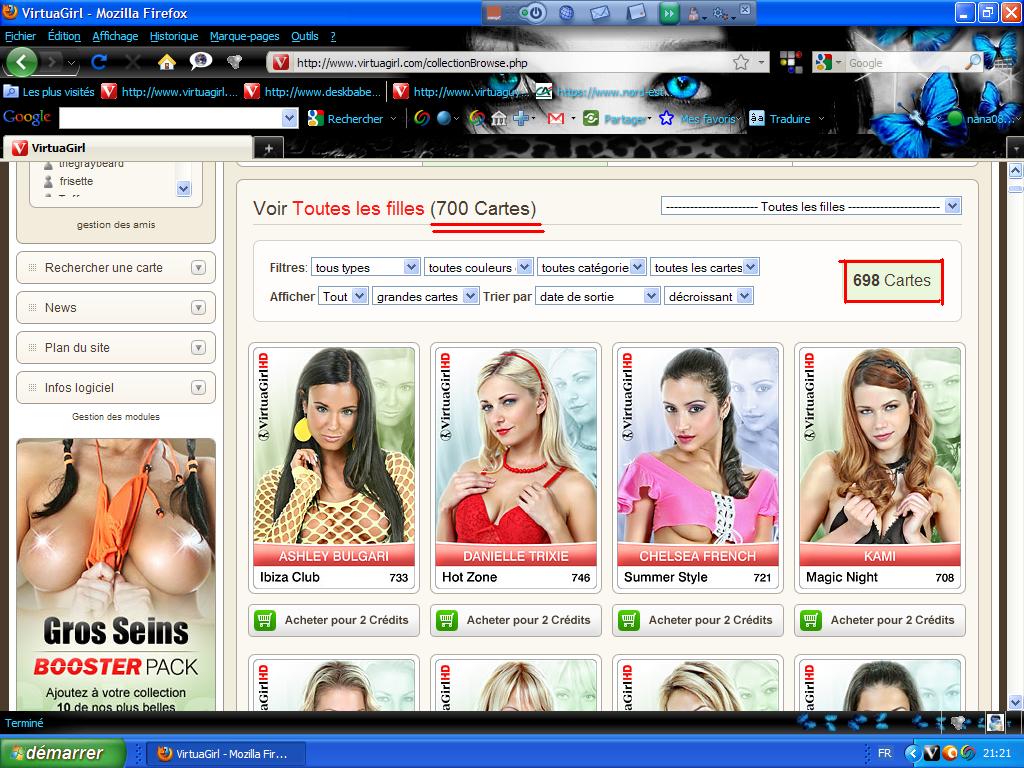This screenshot has width=1024, height=768.
Task: Click the 'gestion des amis' link
Action: tap(116, 225)
